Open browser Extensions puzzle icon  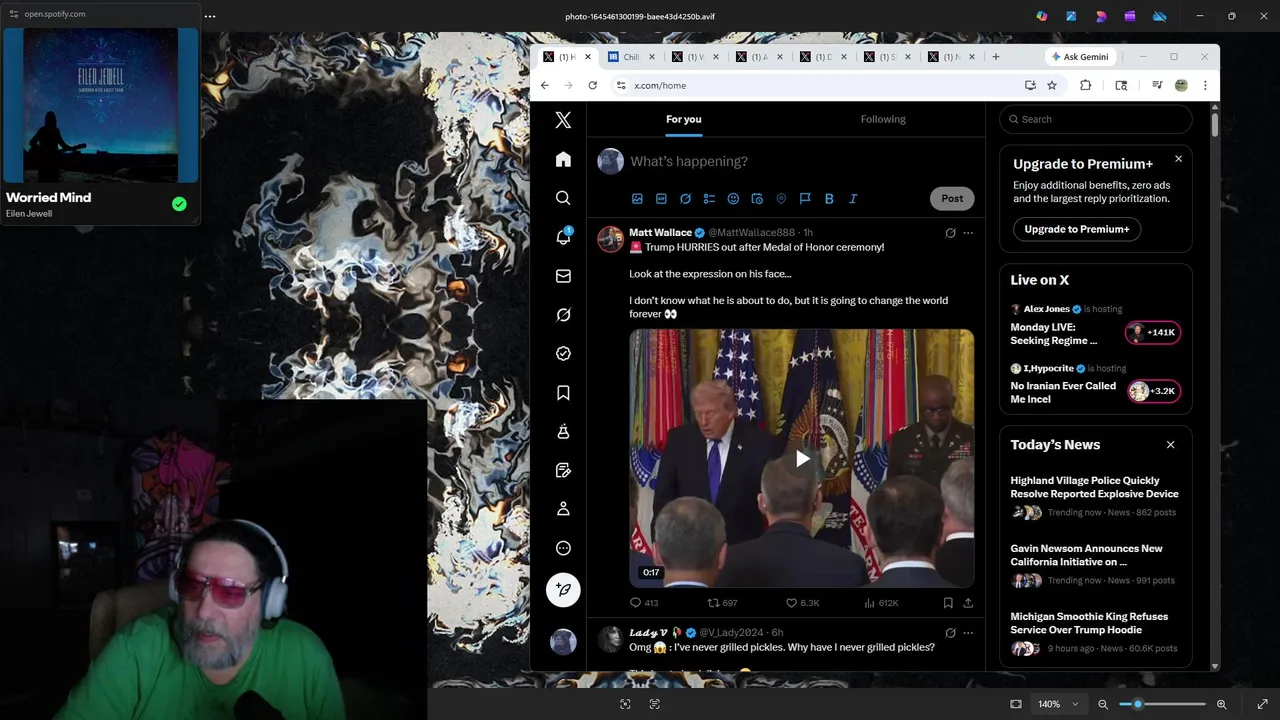coord(1085,85)
